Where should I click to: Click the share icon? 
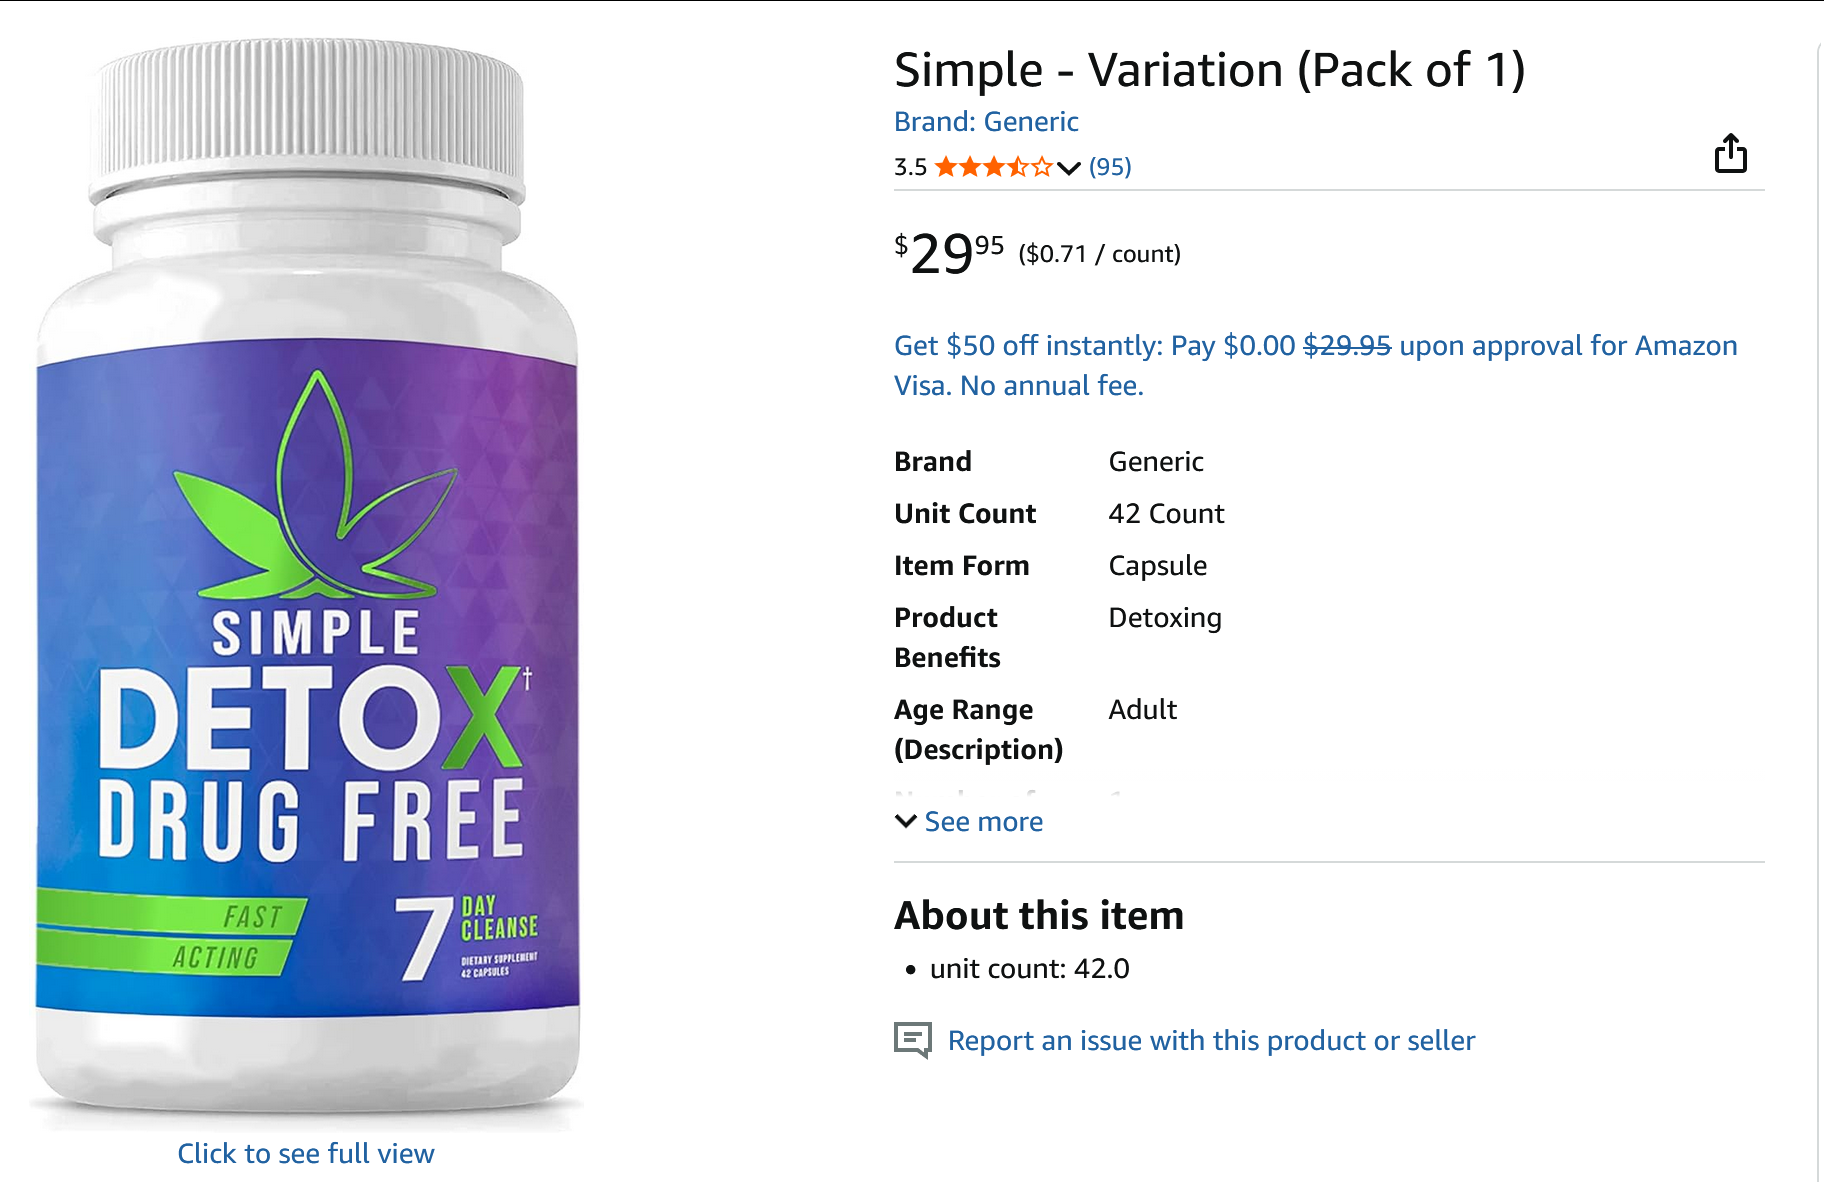(1730, 154)
